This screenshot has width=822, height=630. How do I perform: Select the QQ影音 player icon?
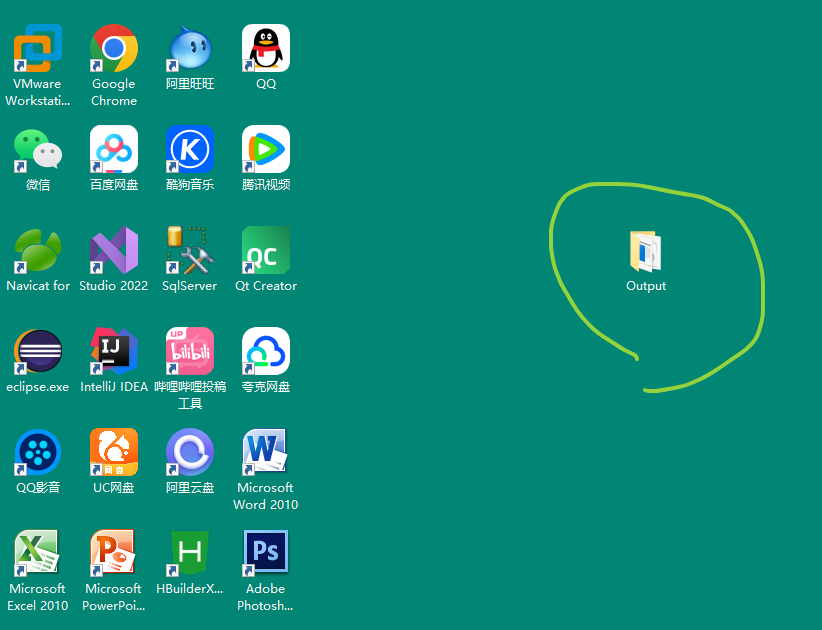[x=38, y=452]
